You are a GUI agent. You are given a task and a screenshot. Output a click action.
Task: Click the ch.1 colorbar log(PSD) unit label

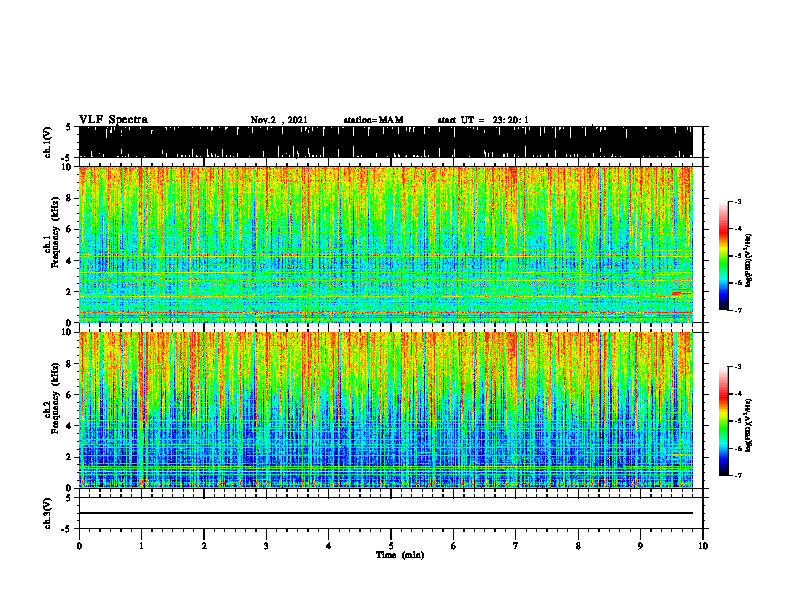[749, 260]
